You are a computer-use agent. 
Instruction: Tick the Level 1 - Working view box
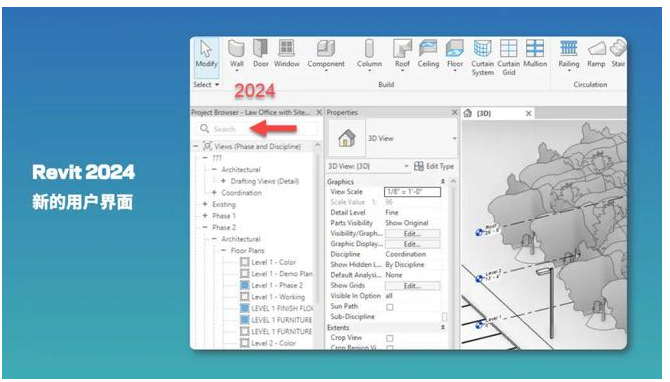click(x=245, y=297)
